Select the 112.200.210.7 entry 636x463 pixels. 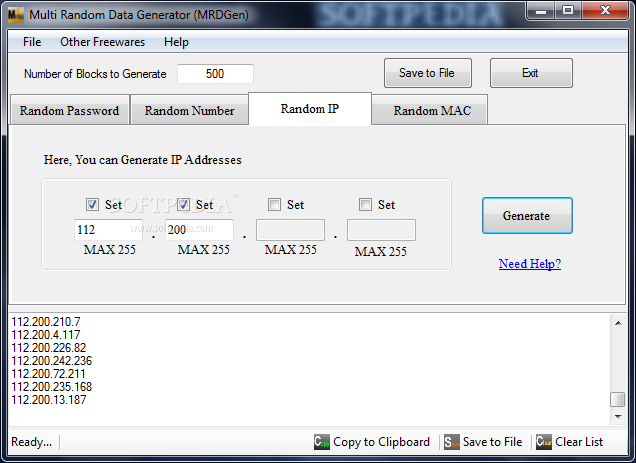coord(46,322)
